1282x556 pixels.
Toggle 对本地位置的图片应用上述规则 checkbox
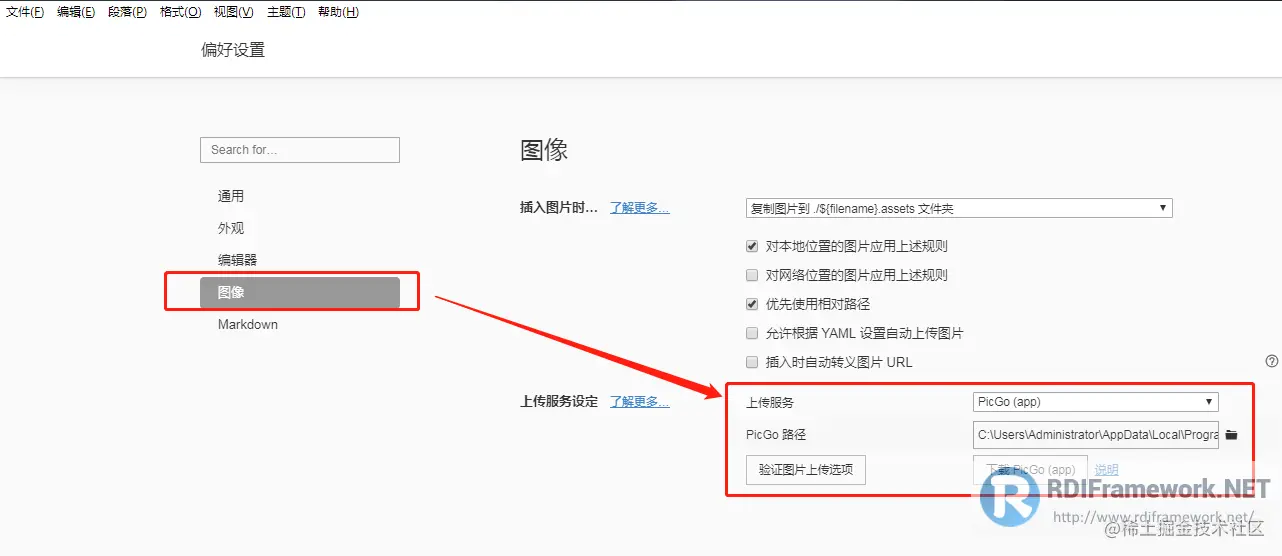point(752,246)
